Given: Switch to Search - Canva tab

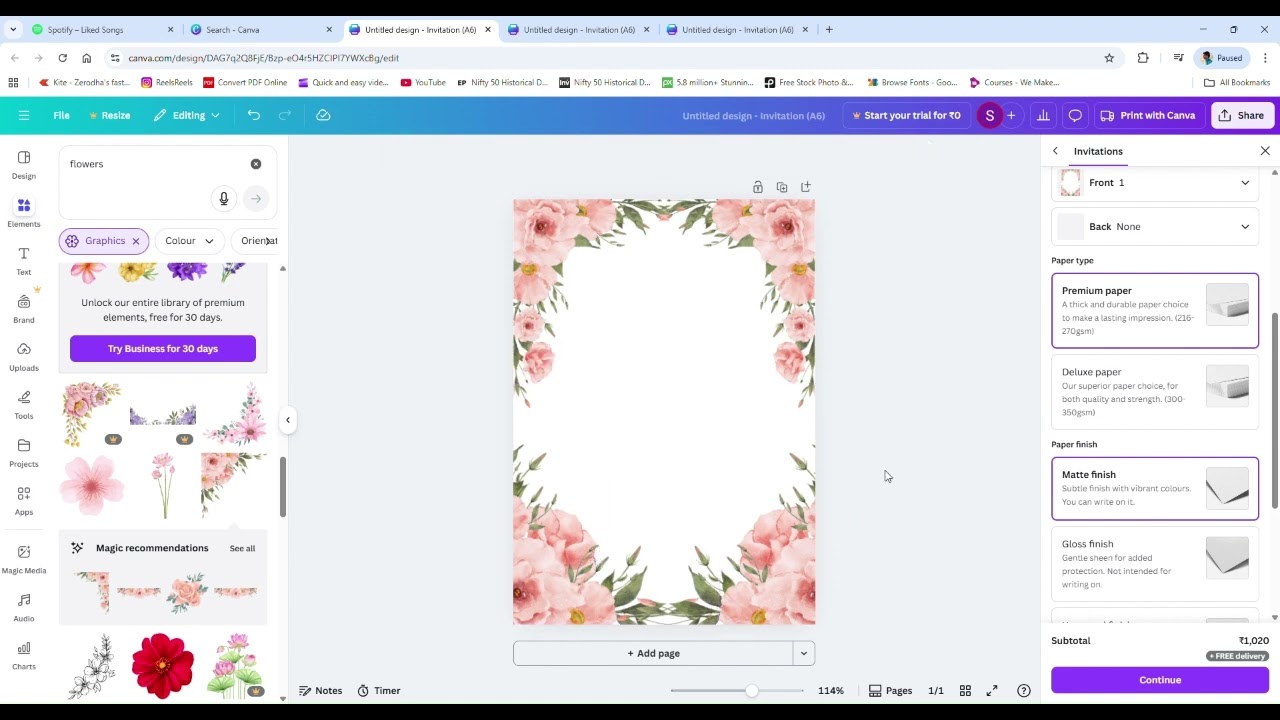Looking at the screenshot, I should [x=260, y=30].
